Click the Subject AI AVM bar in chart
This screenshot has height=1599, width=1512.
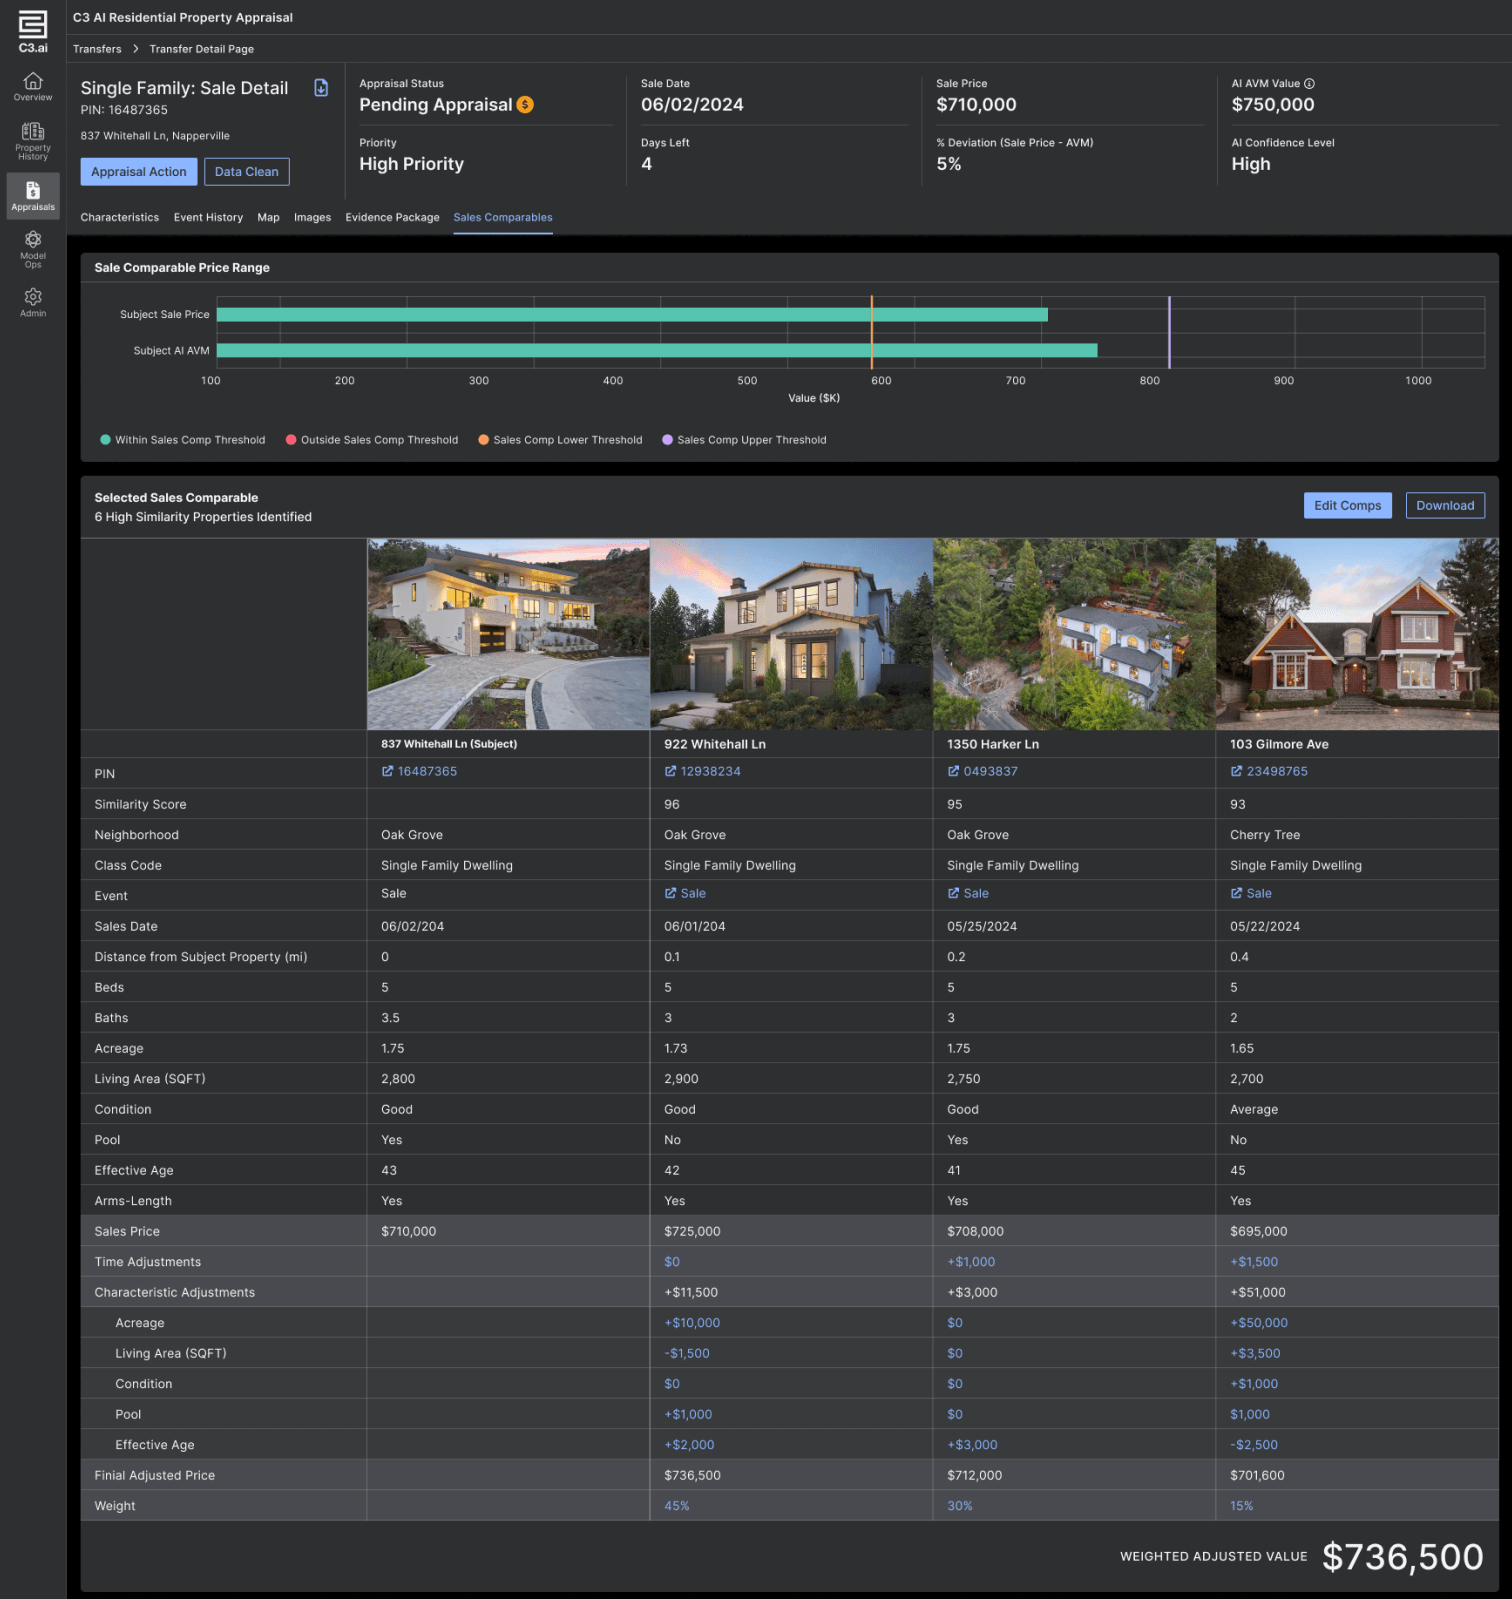point(657,351)
